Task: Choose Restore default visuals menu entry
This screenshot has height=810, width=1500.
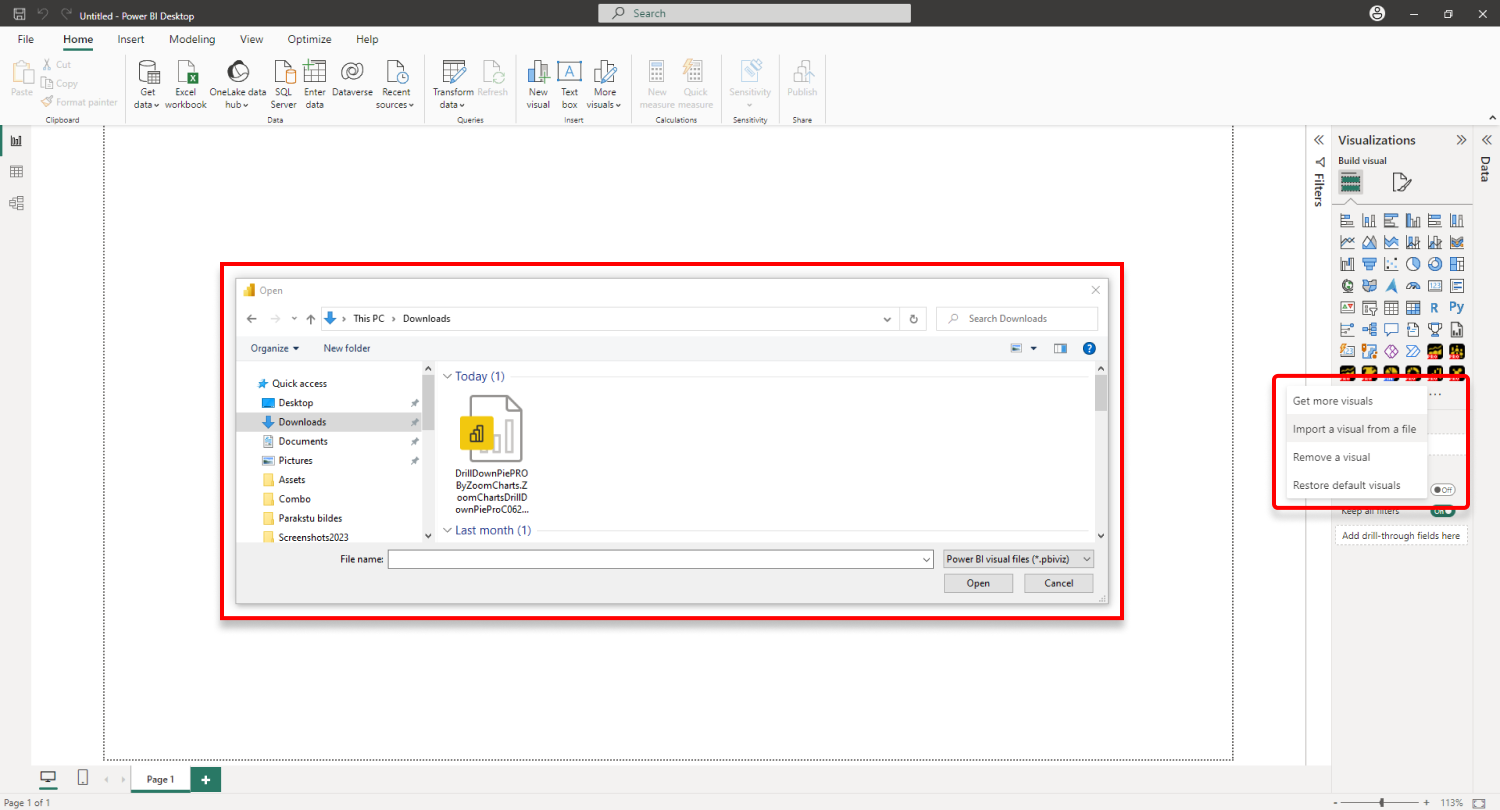Action: [x=1356, y=485]
